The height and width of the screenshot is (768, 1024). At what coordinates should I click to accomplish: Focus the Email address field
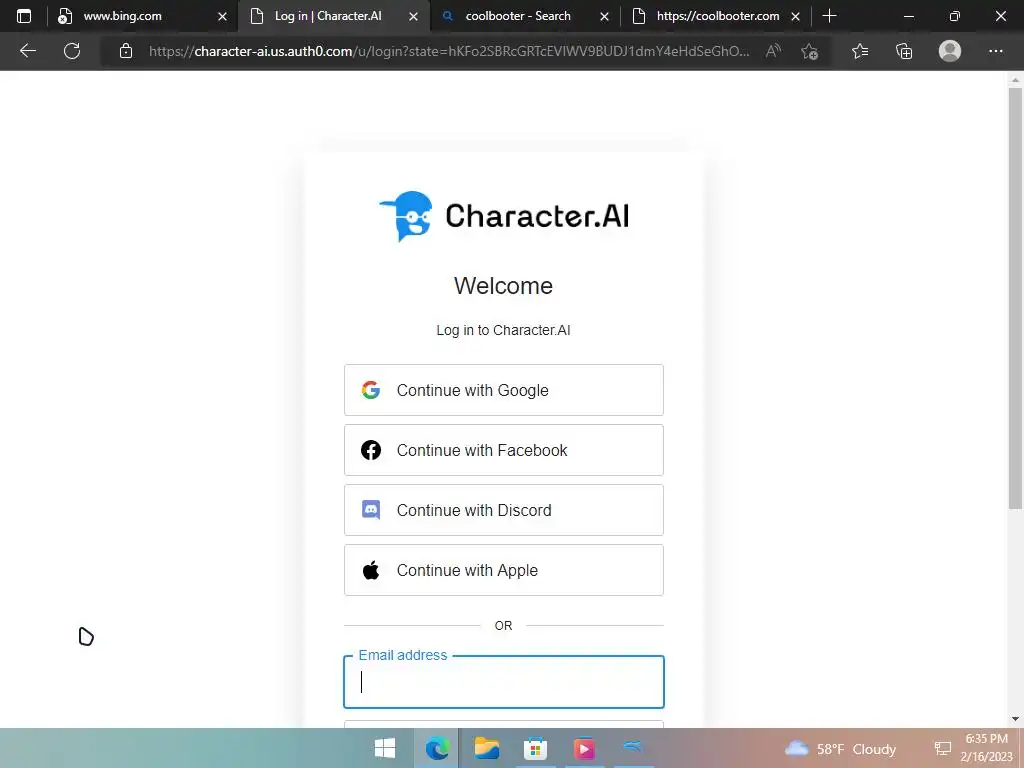pyautogui.click(x=504, y=682)
